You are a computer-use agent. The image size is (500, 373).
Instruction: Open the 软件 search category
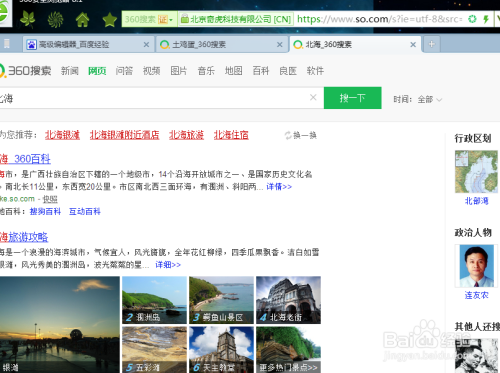click(x=315, y=71)
